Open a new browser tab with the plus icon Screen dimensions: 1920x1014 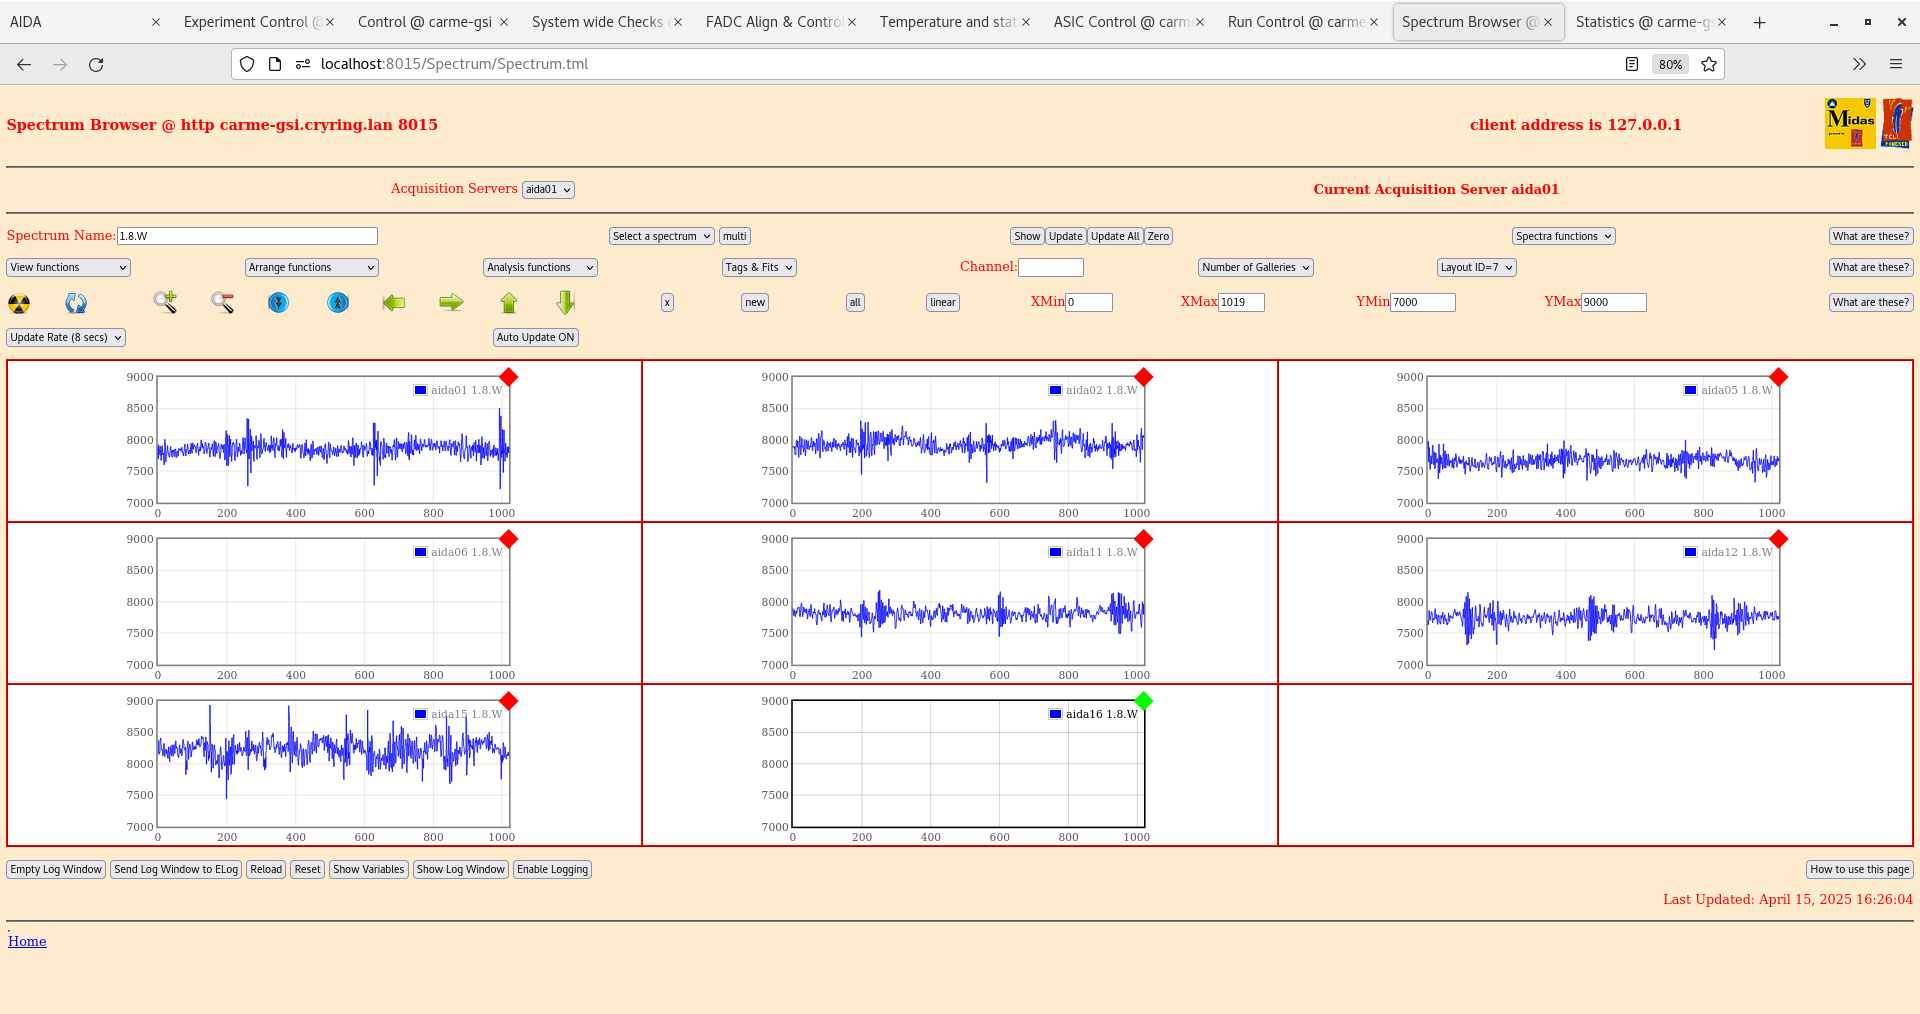click(1760, 22)
